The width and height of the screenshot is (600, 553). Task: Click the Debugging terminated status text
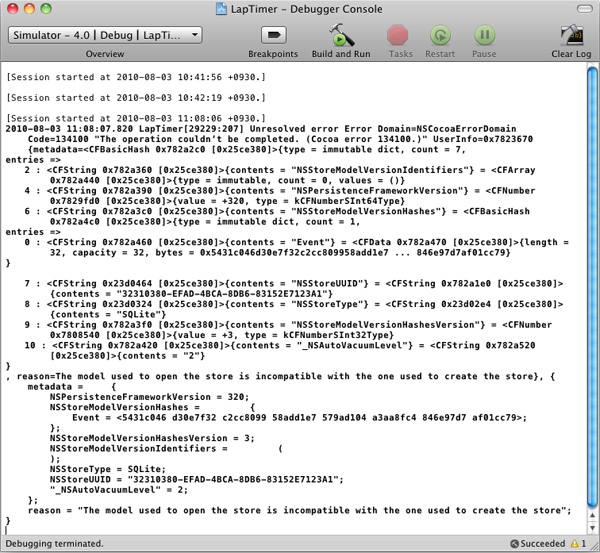(54, 544)
